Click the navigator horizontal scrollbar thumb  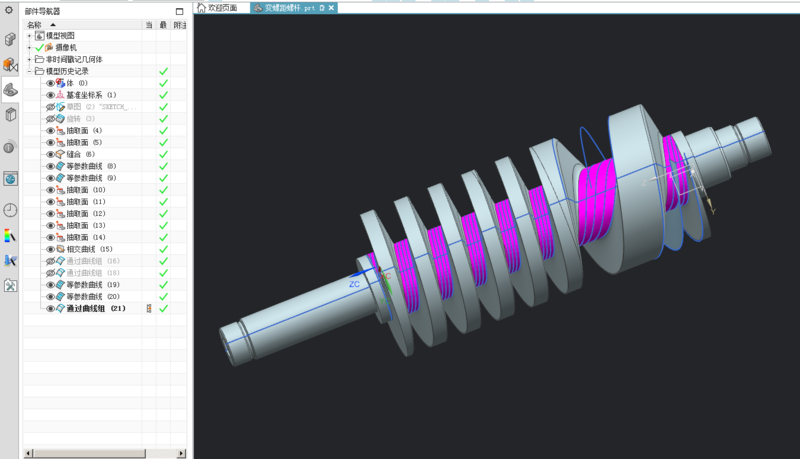tap(89, 453)
